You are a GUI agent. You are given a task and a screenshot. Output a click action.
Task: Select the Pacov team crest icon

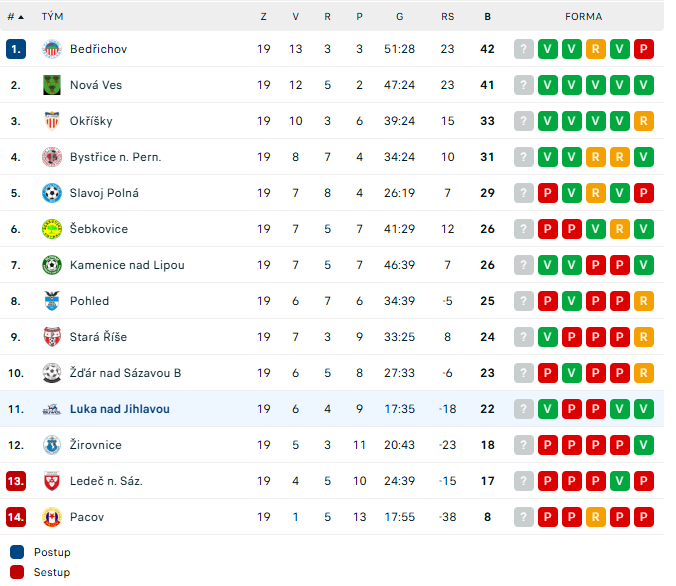[x=52, y=517]
